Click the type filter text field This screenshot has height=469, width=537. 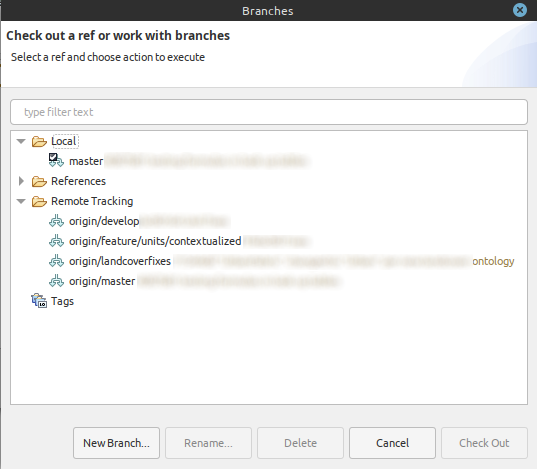pyautogui.click(x=269, y=112)
